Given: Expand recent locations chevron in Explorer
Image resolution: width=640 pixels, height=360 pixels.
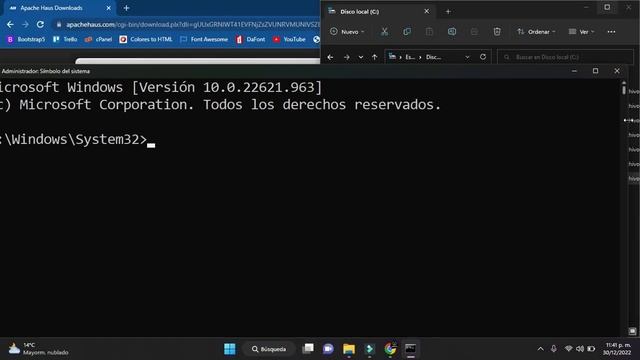Looking at the screenshot, I should 361,57.
